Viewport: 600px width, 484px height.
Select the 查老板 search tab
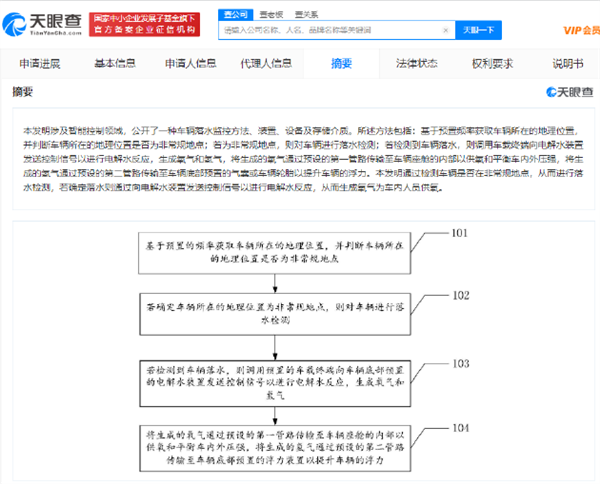point(271,15)
